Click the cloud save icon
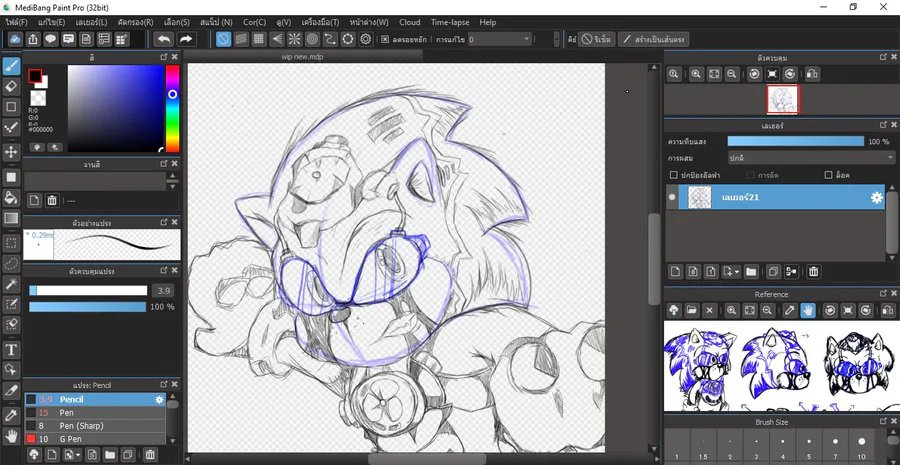This screenshot has height=465, width=900. [15, 39]
